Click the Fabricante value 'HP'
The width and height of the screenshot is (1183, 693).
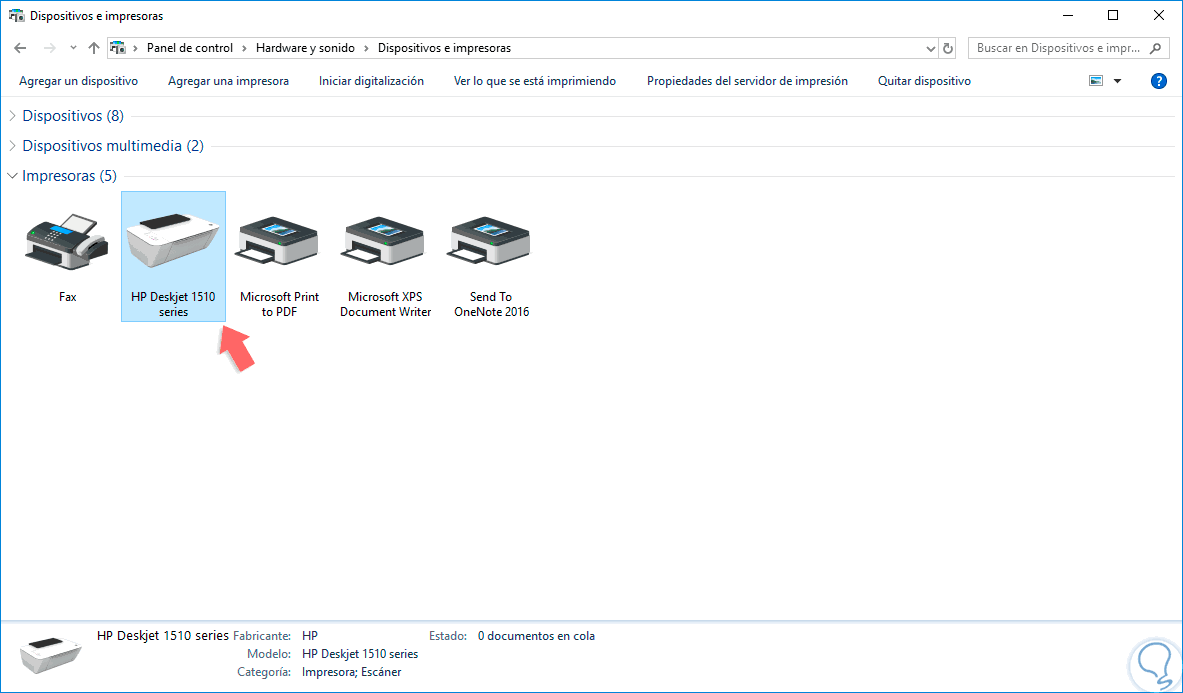(x=310, y=636)
